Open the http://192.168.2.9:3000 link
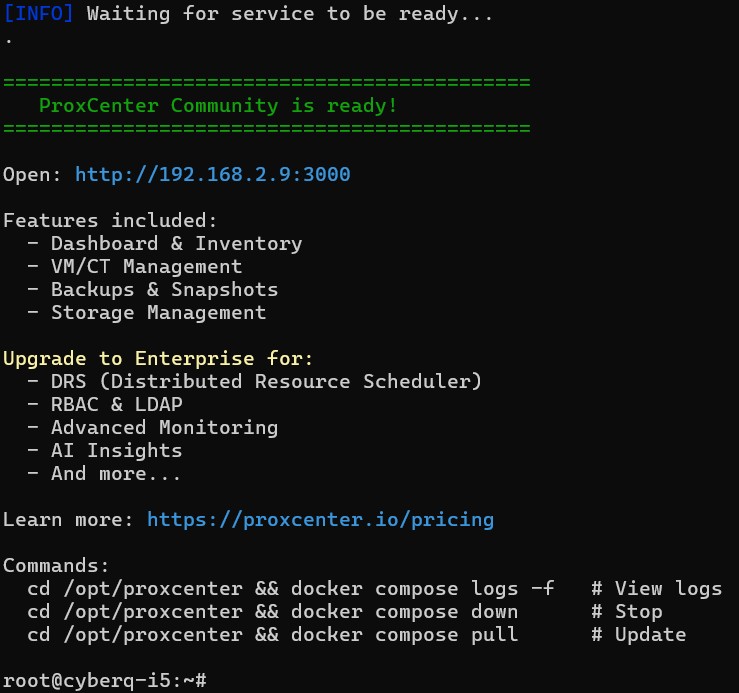Viewport: 739px width, 693px height. click(212, 175)
